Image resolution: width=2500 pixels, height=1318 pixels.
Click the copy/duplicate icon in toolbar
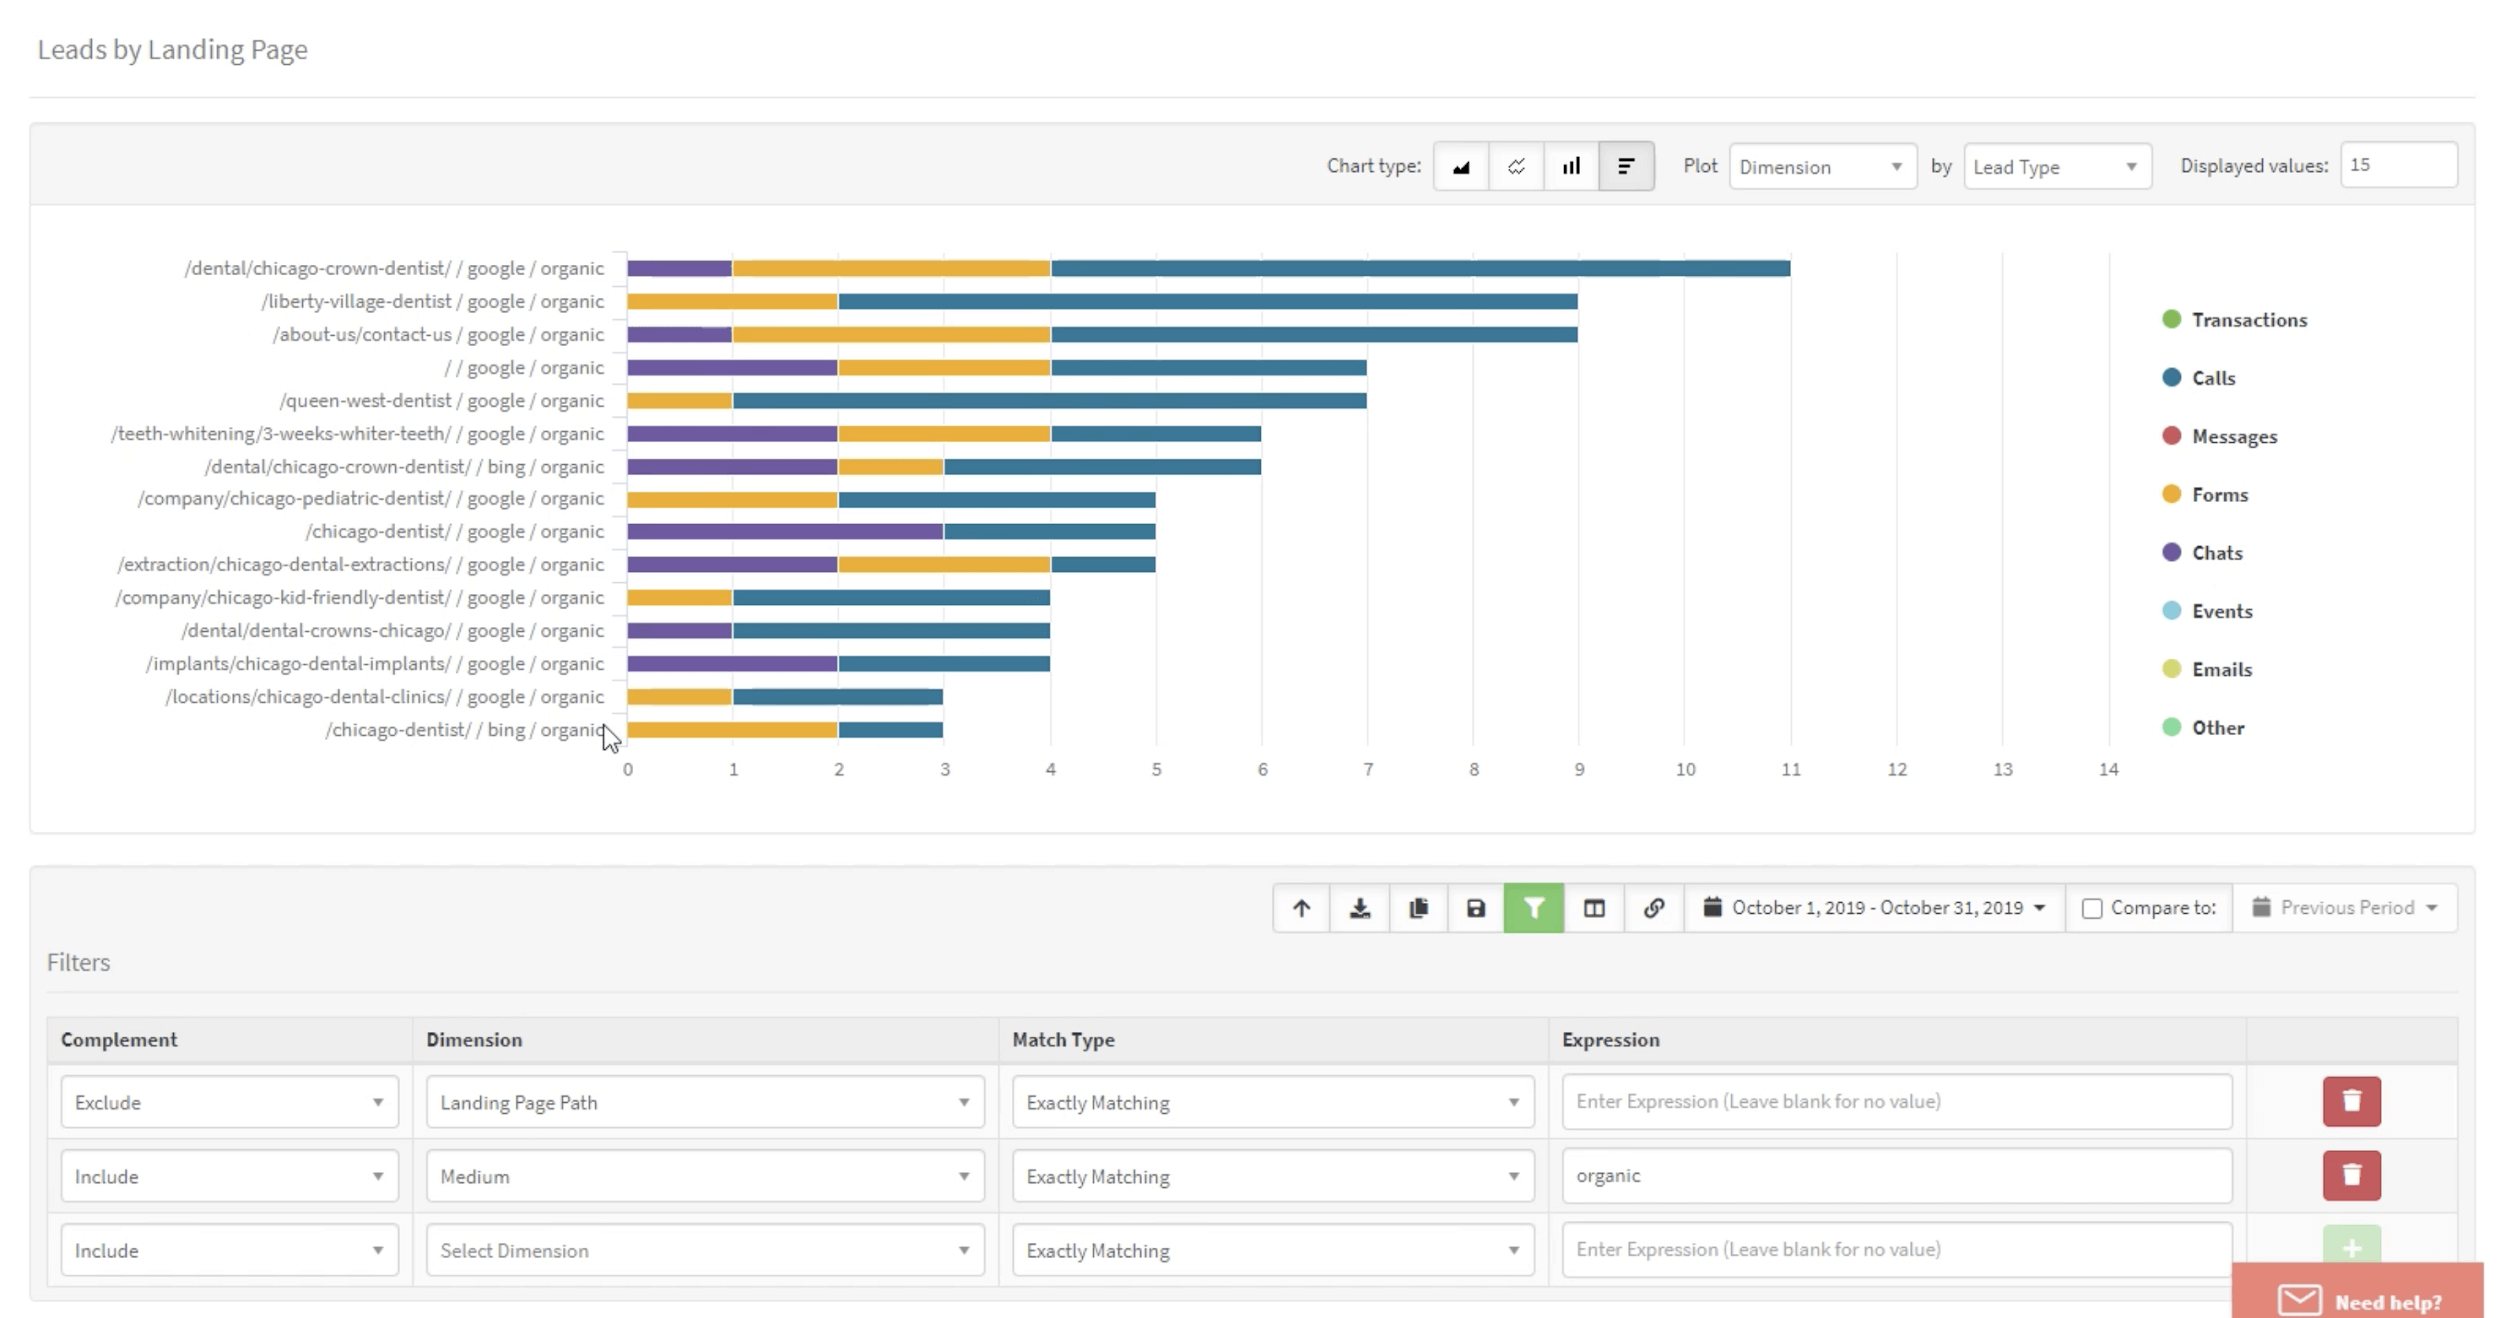pyautogui.click(x=1419, y=908)
